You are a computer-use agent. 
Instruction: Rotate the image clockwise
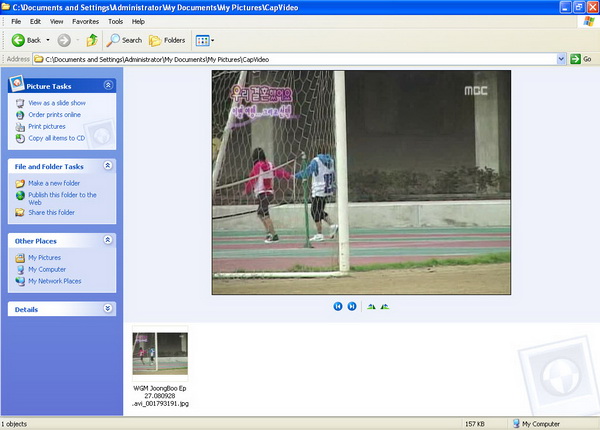(x=371, y=306)
